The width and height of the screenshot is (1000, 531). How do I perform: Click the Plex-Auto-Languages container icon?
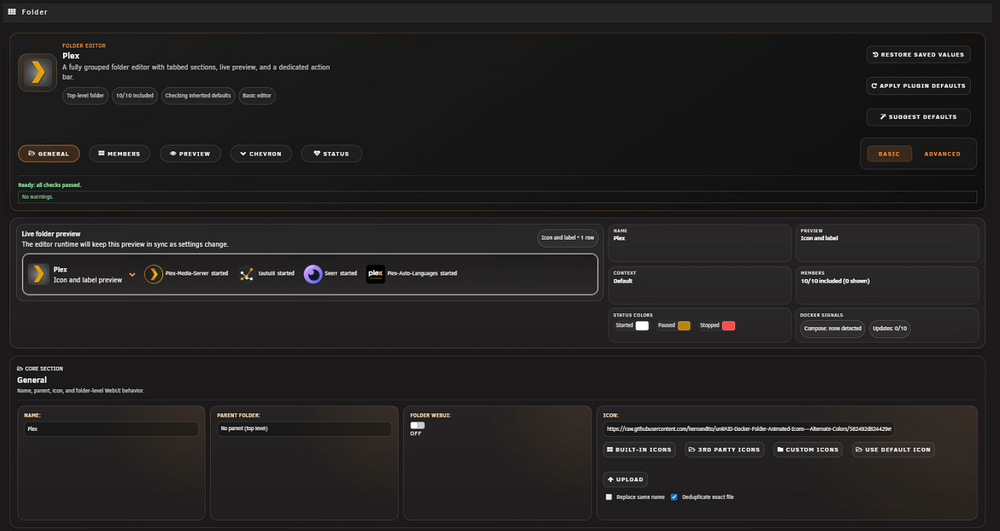click(x=376, y=273)
